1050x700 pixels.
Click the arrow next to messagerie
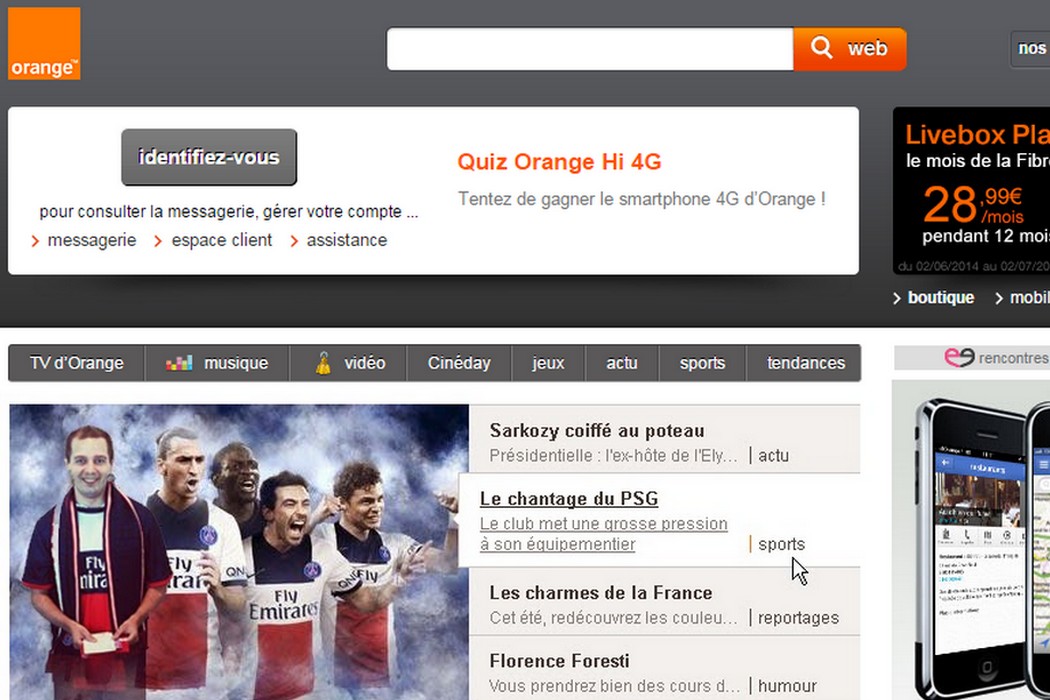tap(36, 241)
